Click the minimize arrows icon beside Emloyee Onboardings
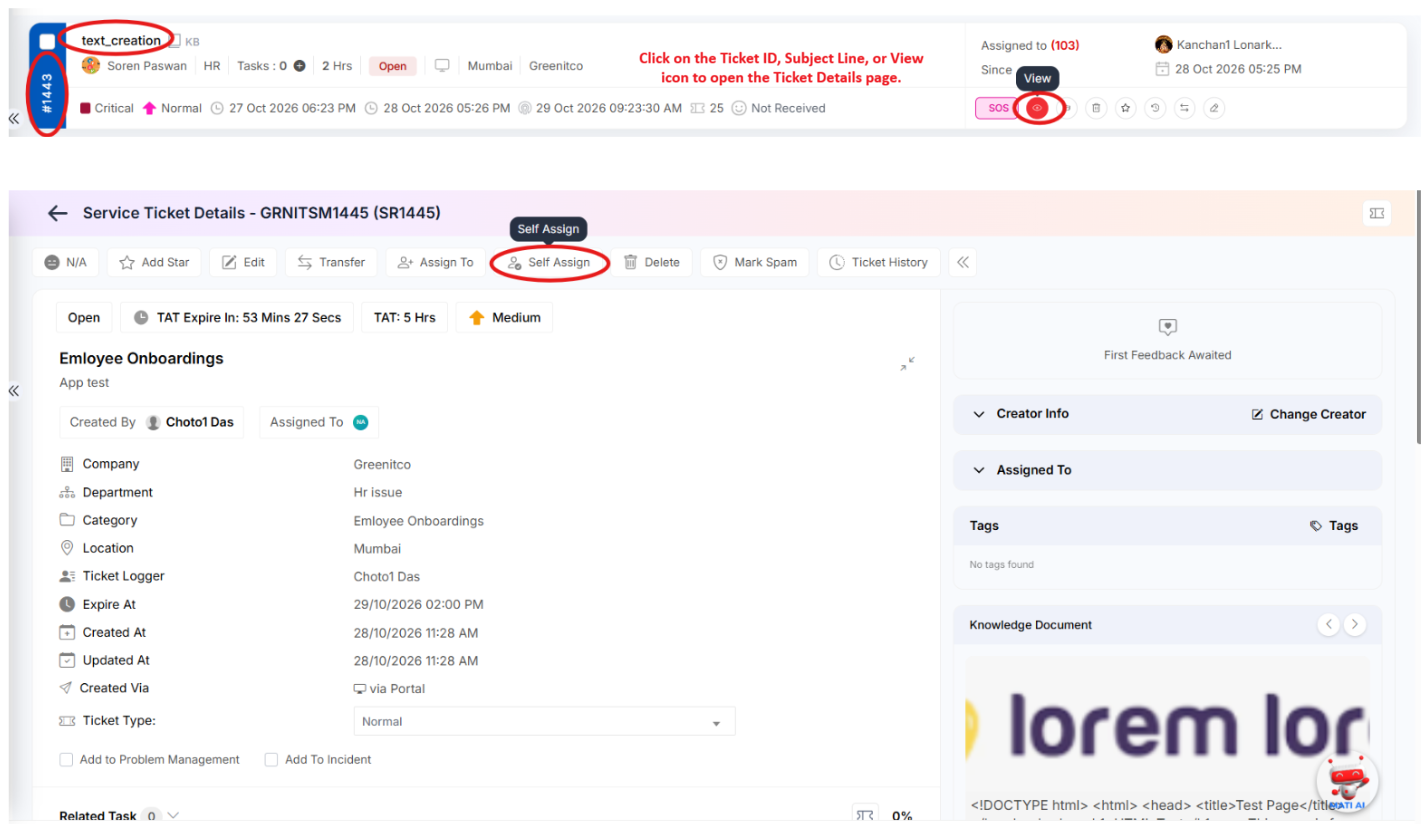The width and height of the screenshot is (1422, 827). [x=907, y=364]
